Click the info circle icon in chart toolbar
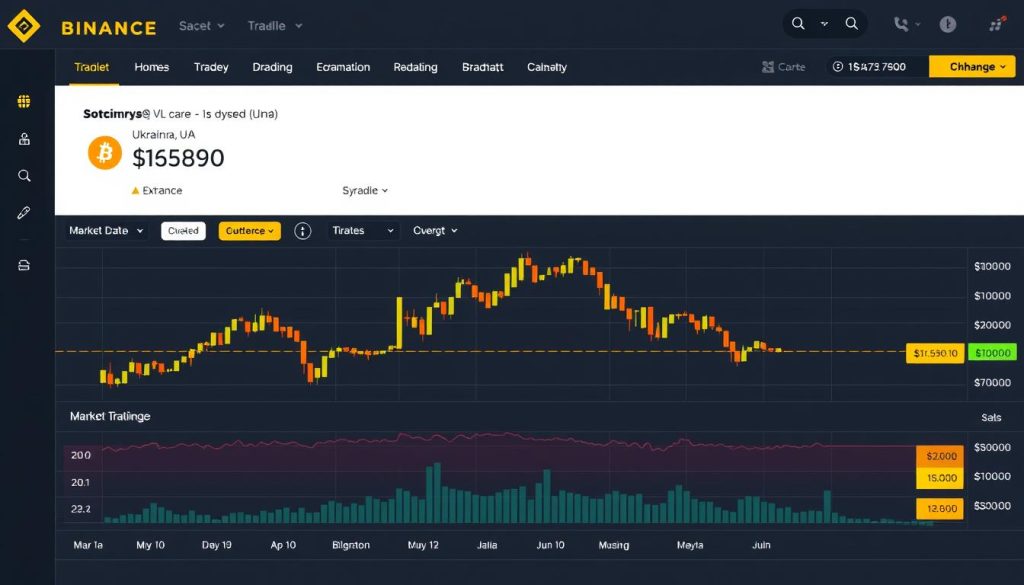 (x=302, y=230)
